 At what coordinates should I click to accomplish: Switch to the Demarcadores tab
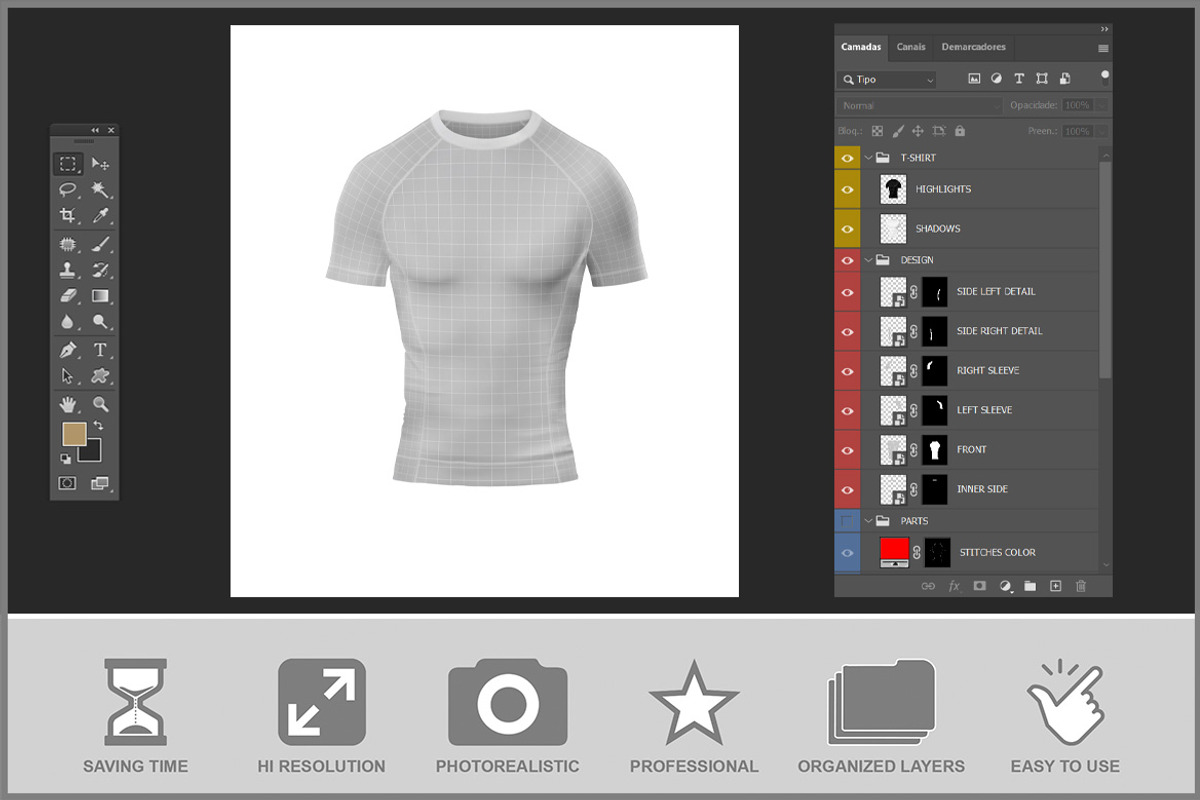click(973, 47)
